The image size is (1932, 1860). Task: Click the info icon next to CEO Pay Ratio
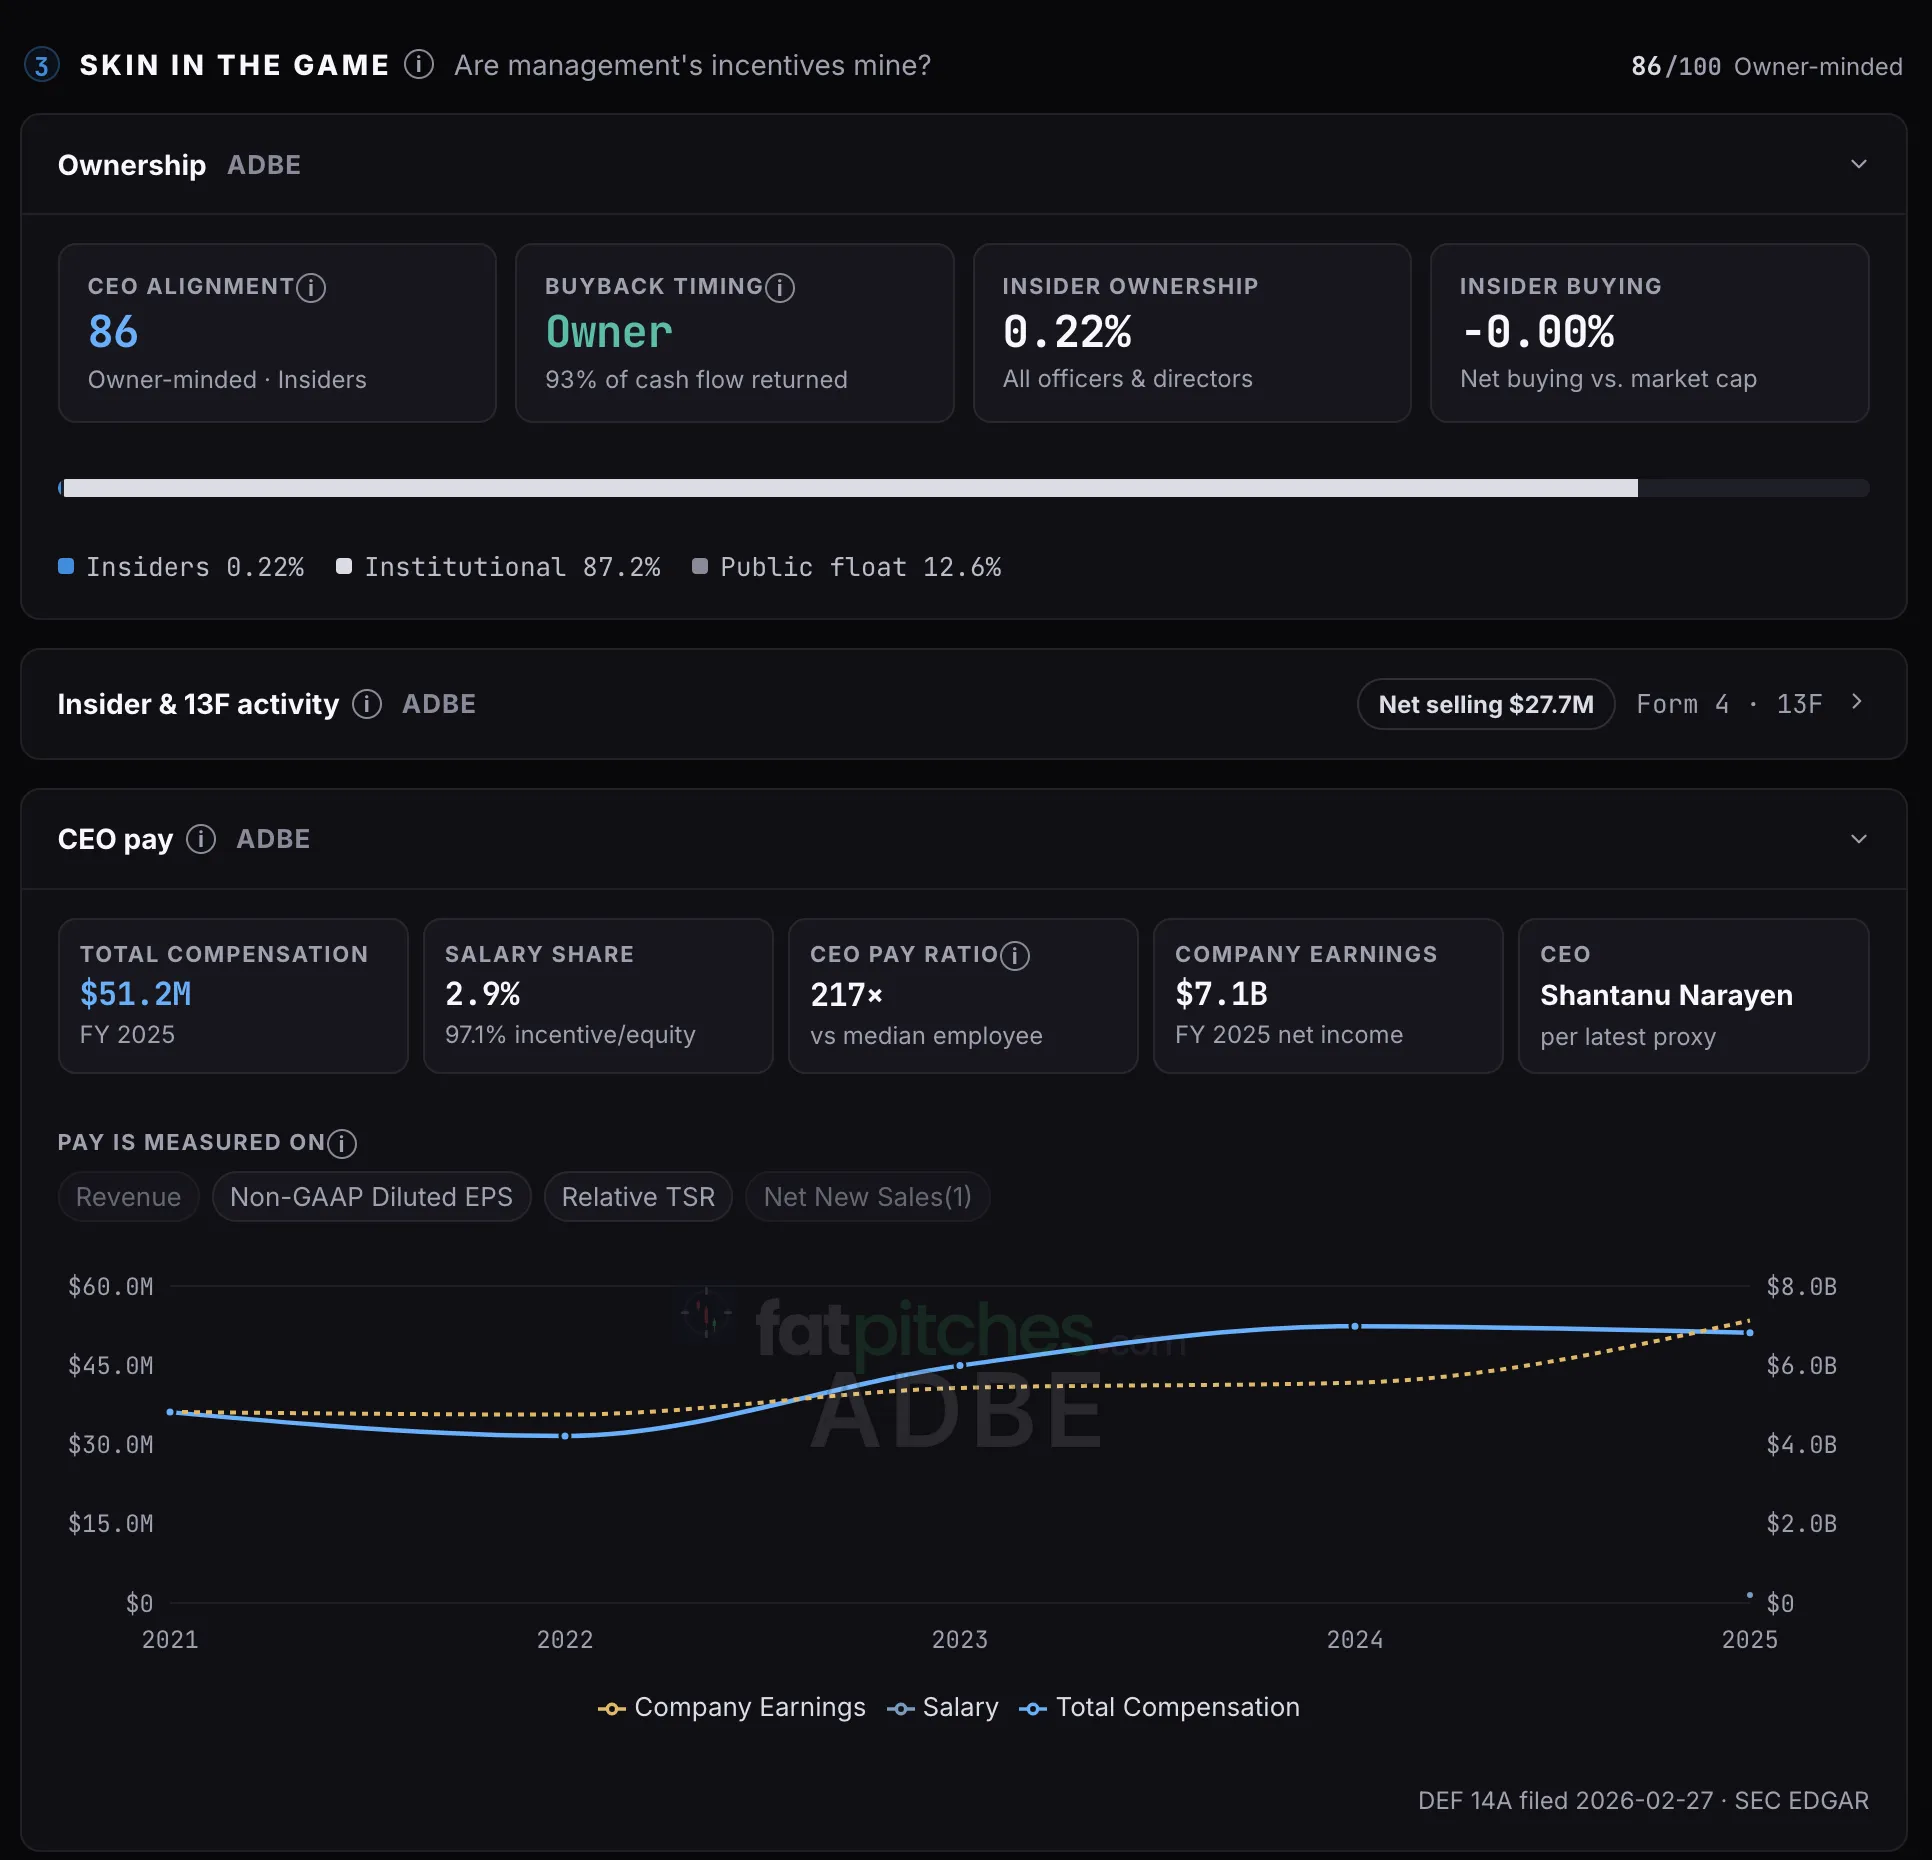pos(1015,956)
